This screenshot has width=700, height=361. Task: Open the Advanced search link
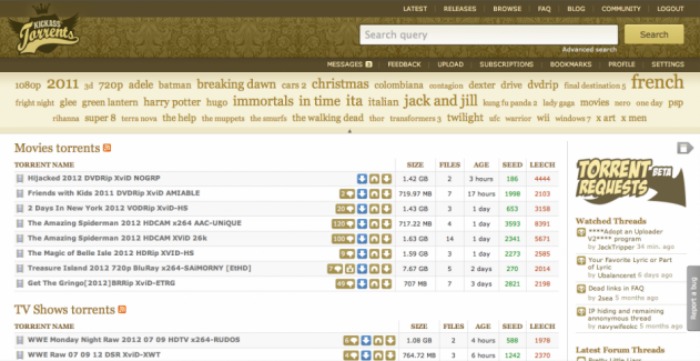[x=589, y=50]
